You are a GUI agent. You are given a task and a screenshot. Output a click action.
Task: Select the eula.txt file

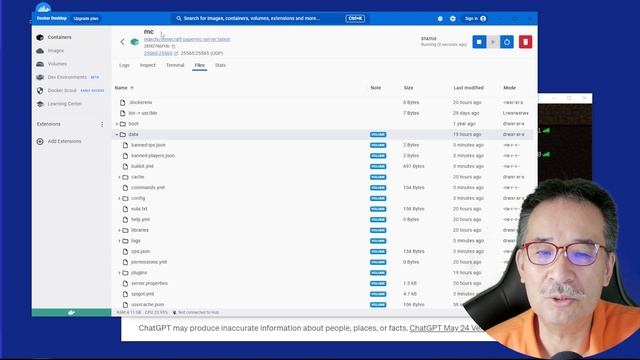click(139, 209)
